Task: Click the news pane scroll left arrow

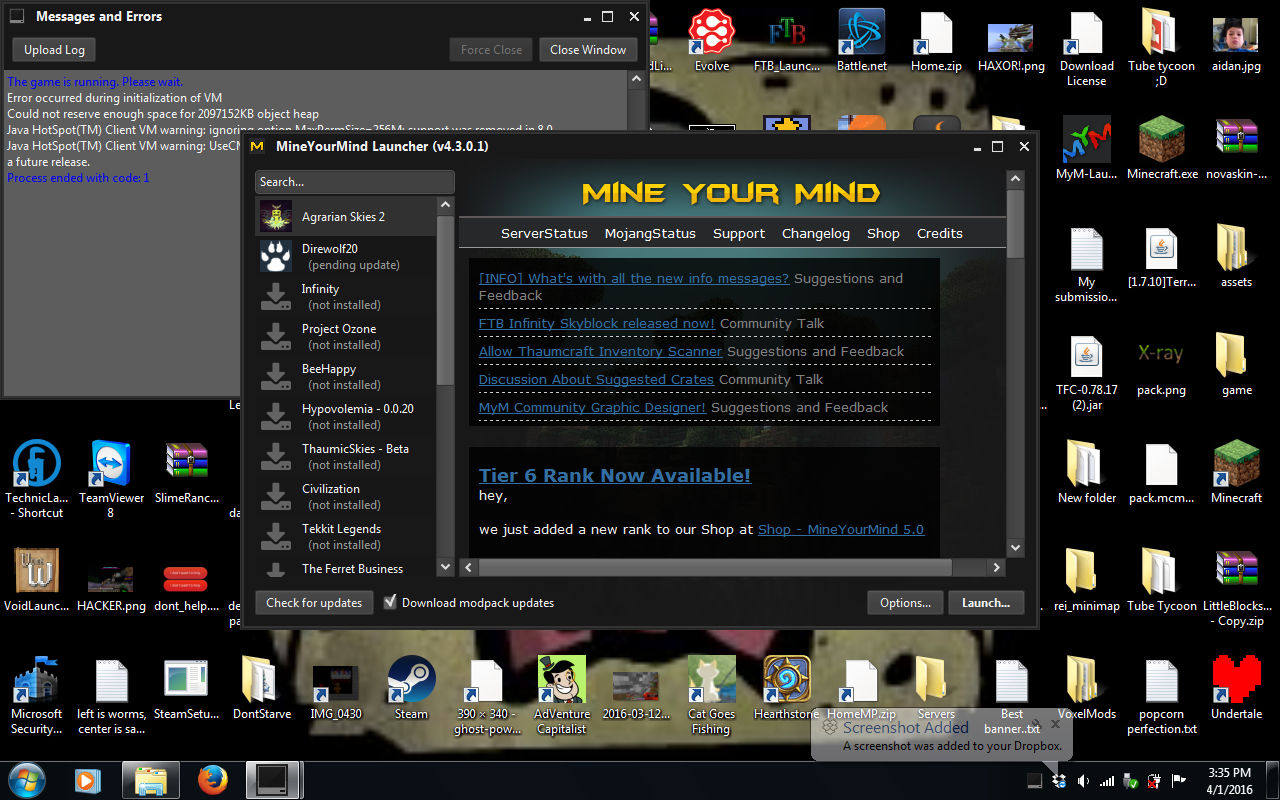Action: point(468,567)
